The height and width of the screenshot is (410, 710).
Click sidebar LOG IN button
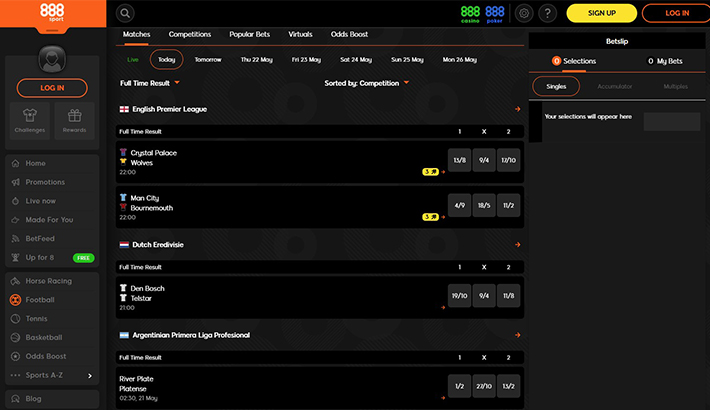(x=52, y=88)
